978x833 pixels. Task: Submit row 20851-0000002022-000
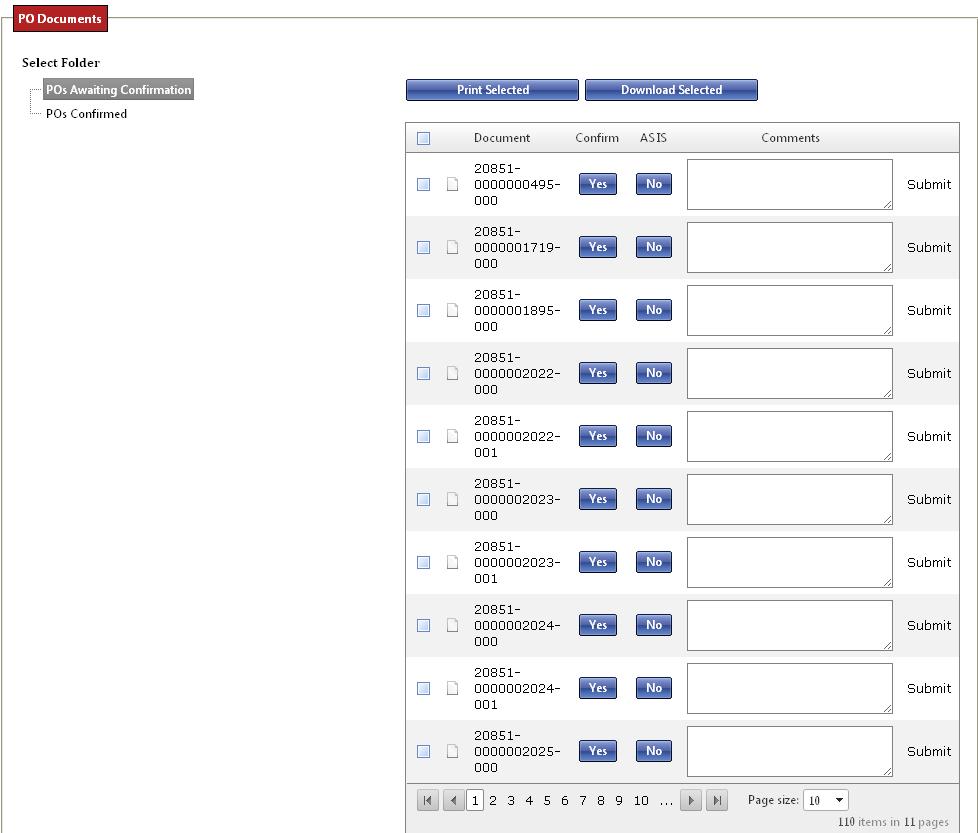tap(929, 373)
